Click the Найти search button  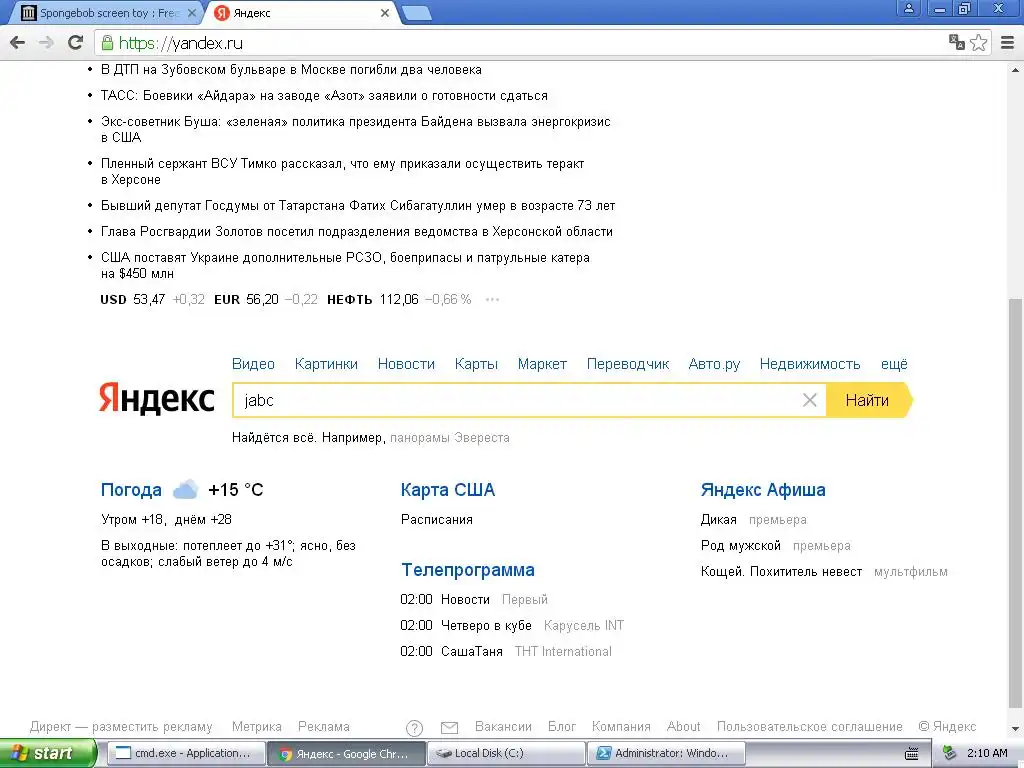pos(867,400)
